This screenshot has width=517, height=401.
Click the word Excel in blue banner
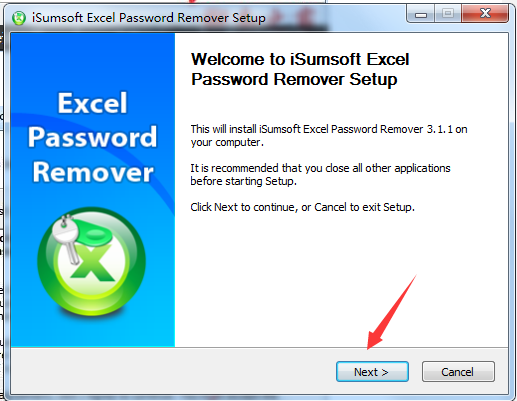click(92, 103)
